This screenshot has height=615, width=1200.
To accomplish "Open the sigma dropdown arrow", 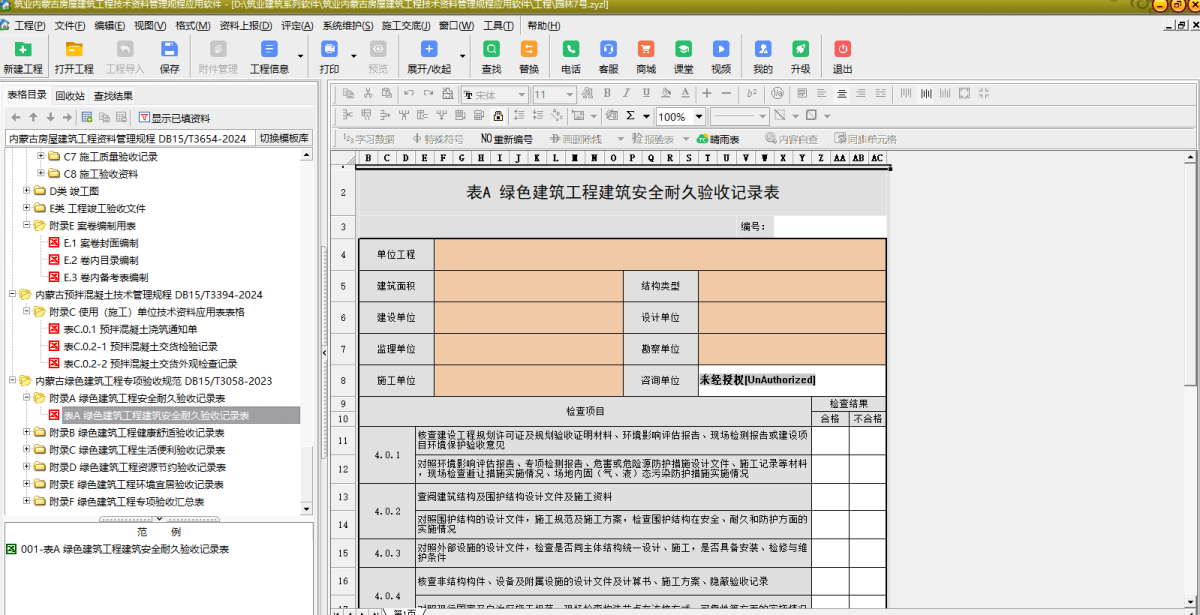I will (646, 116).
